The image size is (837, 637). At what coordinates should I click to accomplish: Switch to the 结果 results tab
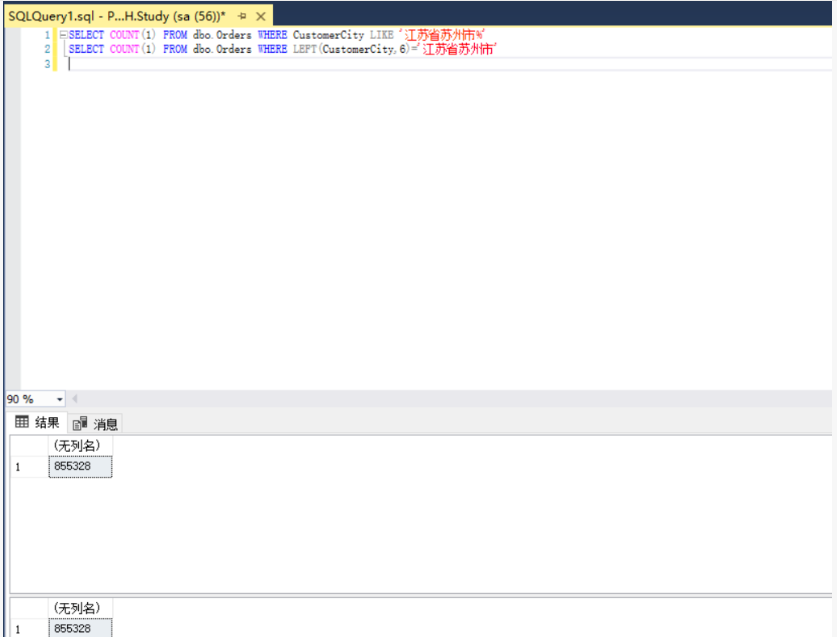(x=37, y=423)
